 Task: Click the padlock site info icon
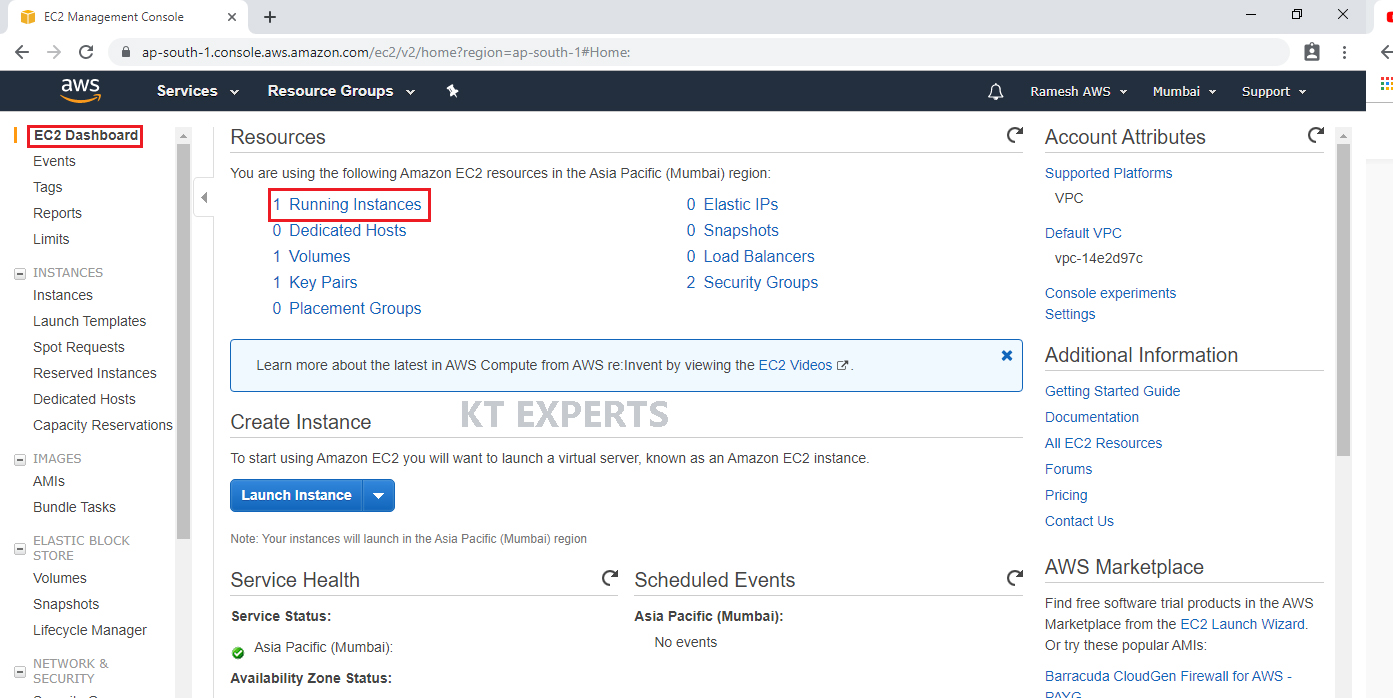(126, 52)
